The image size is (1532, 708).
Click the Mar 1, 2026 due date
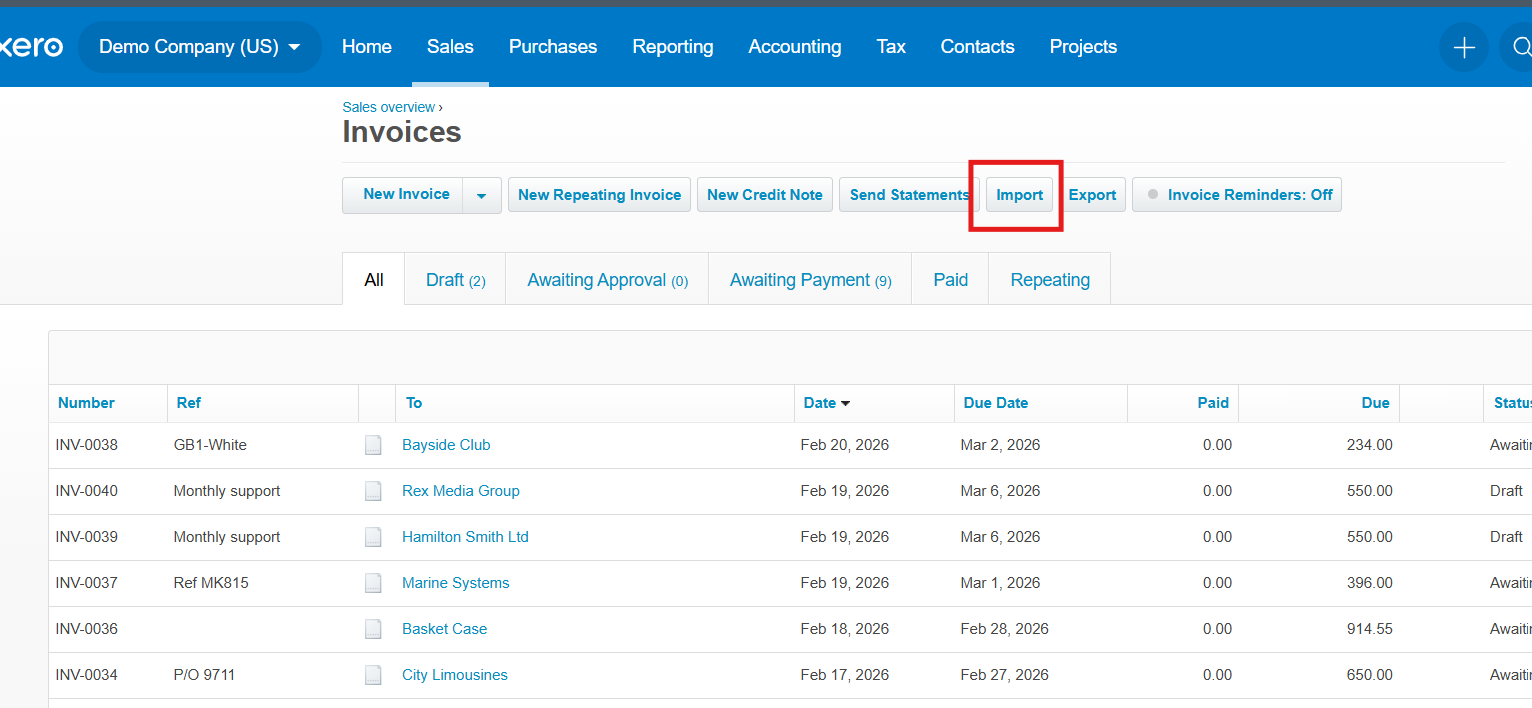1000,583
